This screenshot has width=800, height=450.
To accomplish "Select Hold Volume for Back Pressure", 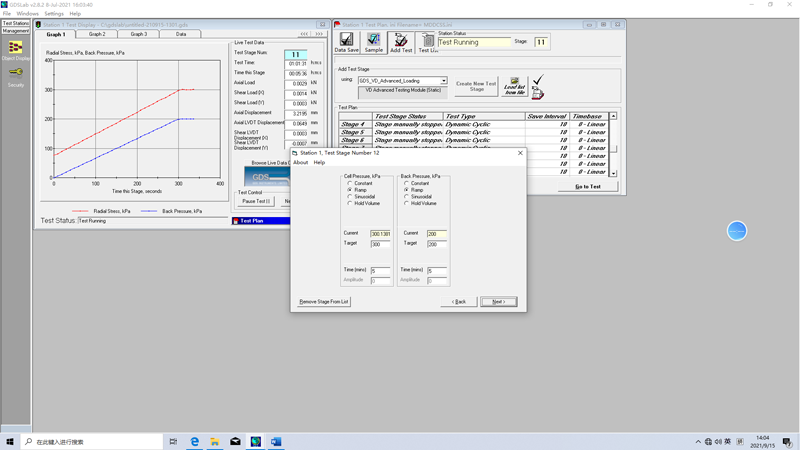I will pyautogui.click(x=407, y=203).
